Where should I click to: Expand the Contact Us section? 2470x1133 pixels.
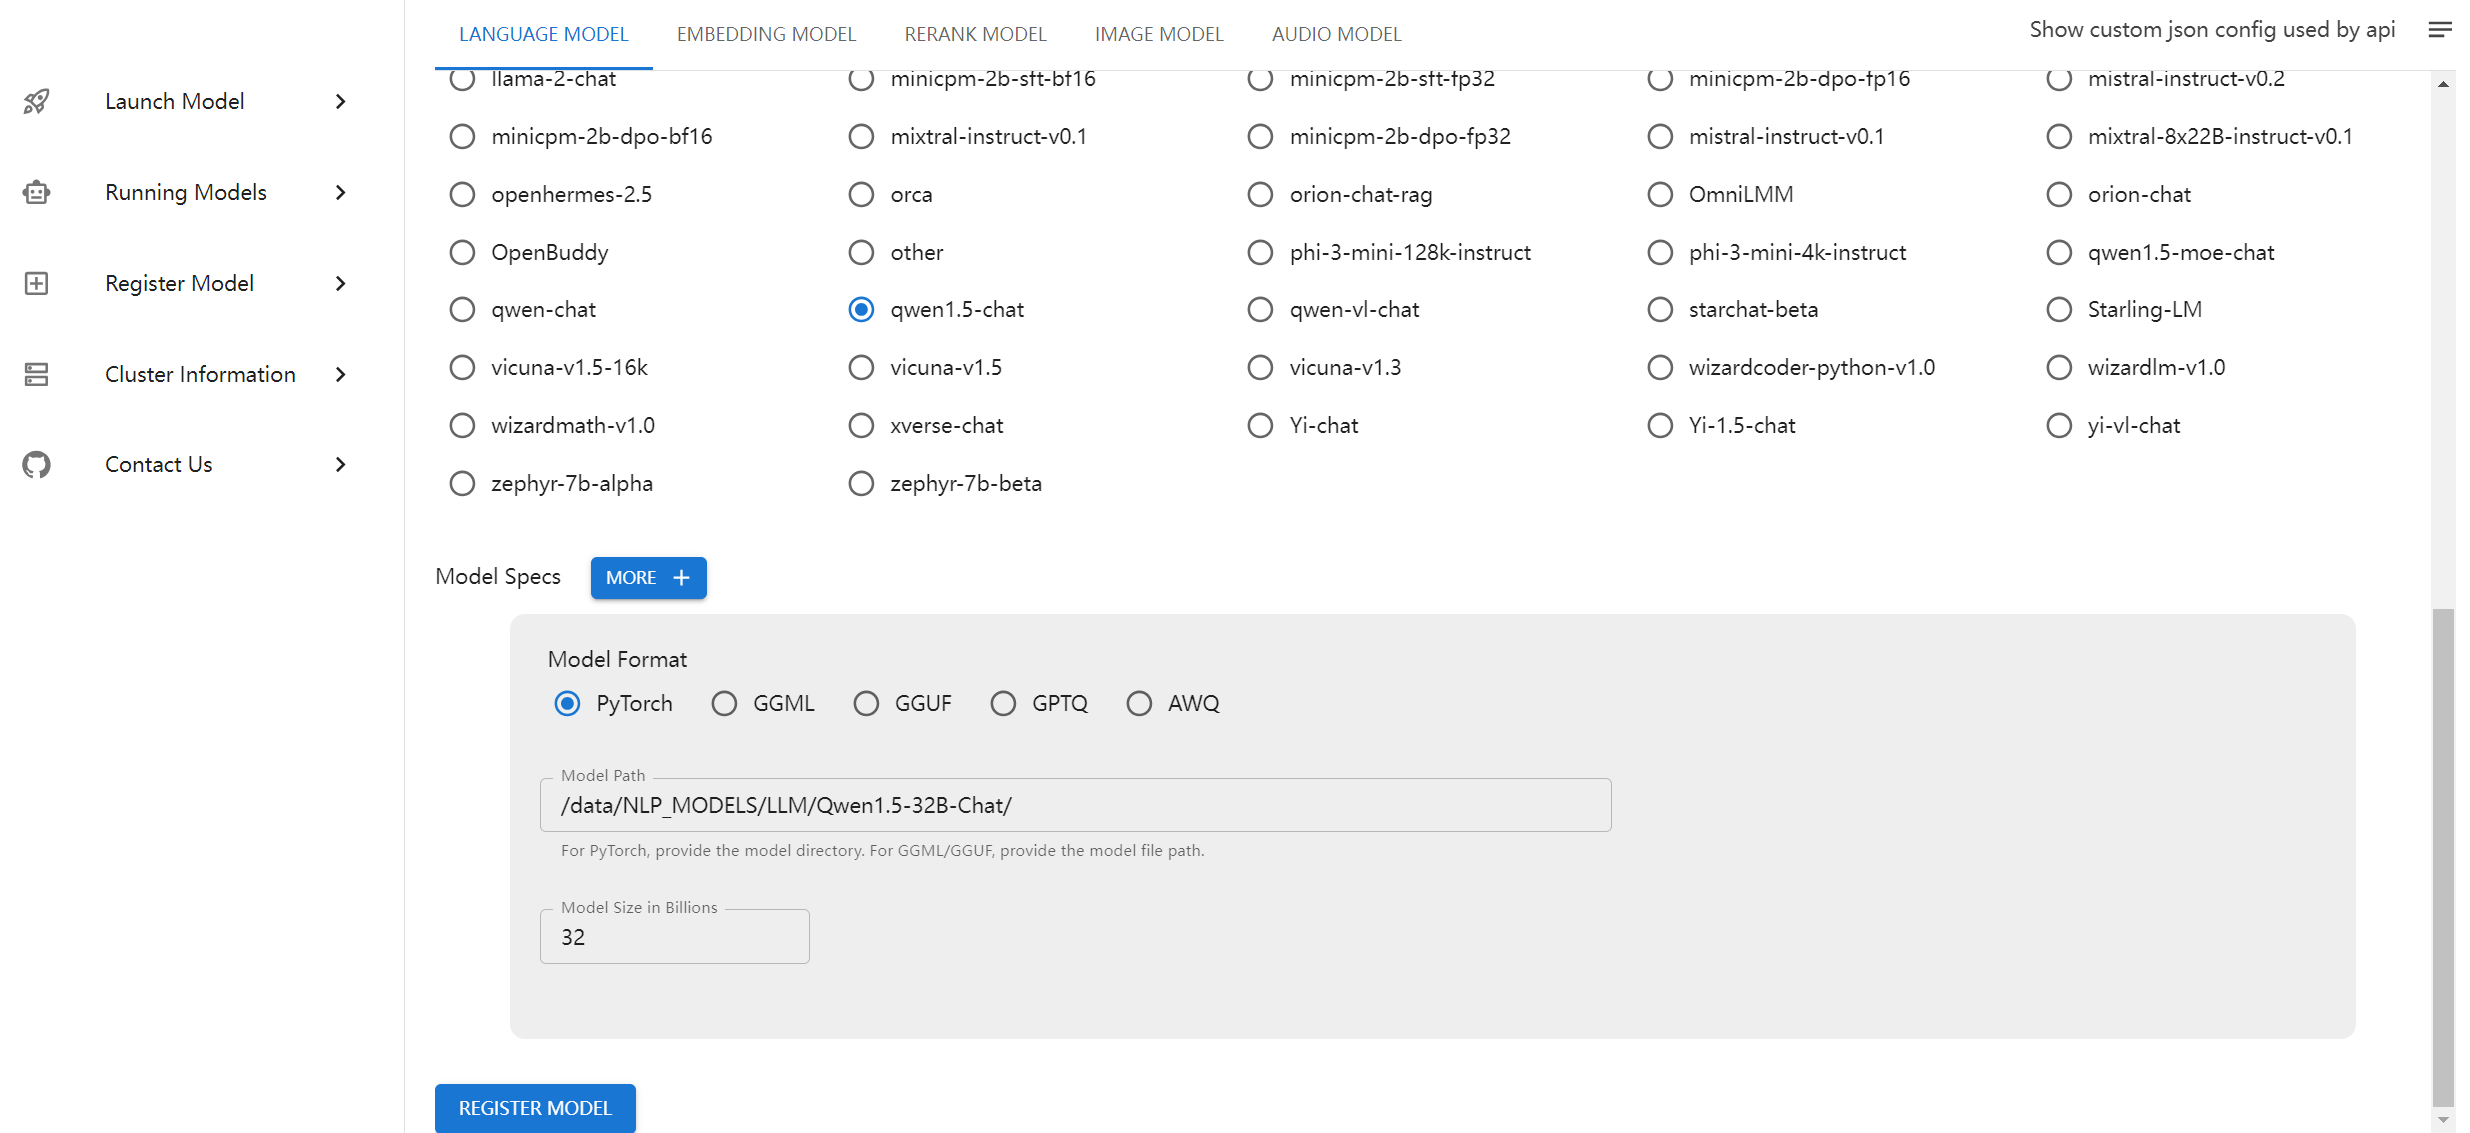[341, 464]
